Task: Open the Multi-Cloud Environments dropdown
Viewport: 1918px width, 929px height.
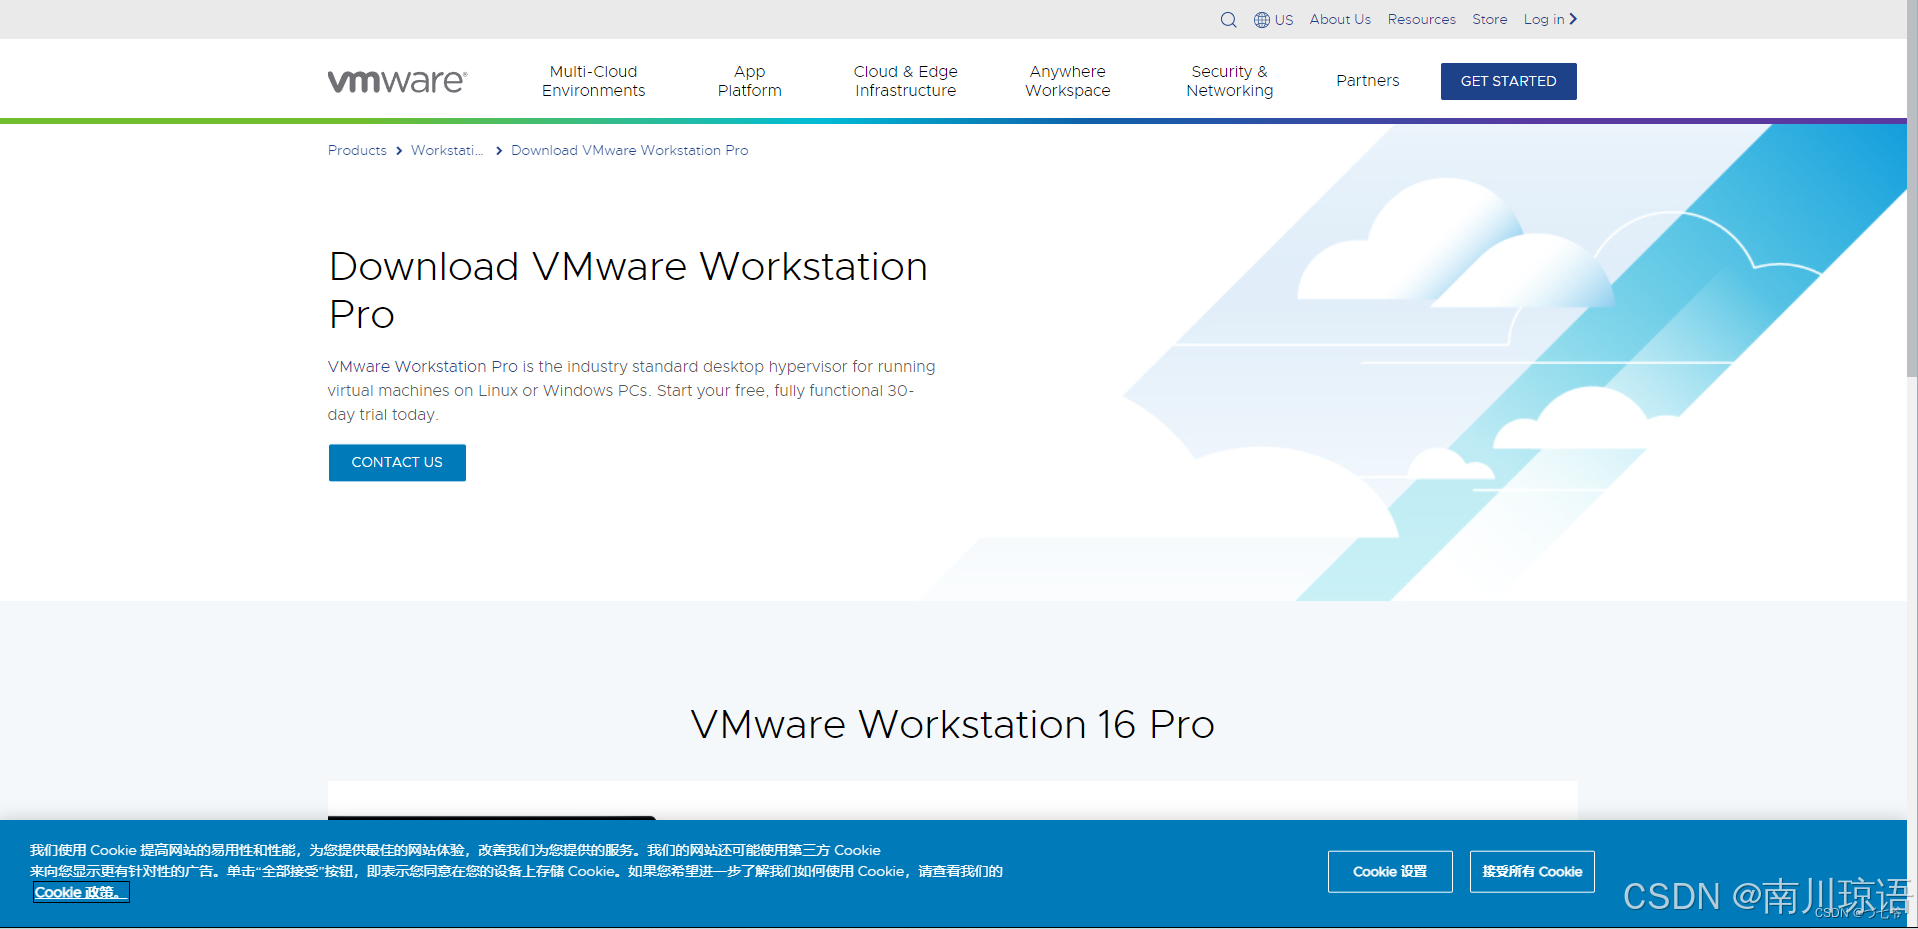Action: point(593,80)
